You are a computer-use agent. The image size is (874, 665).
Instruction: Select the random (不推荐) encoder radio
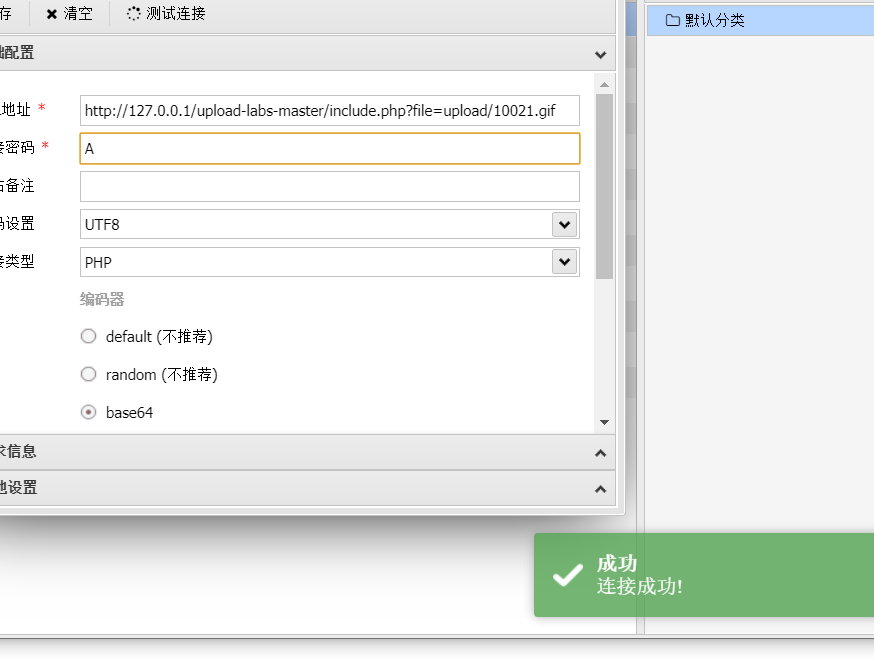(x=88, y=374)
